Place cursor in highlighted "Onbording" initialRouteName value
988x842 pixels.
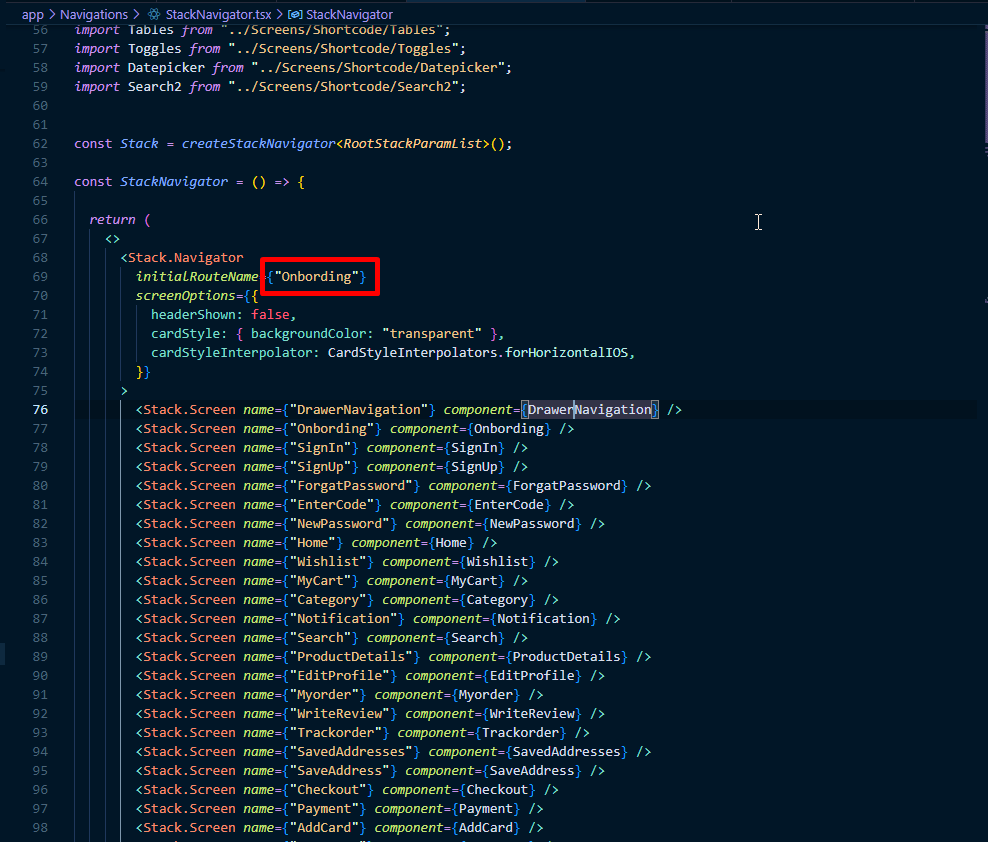pos(320,277)
